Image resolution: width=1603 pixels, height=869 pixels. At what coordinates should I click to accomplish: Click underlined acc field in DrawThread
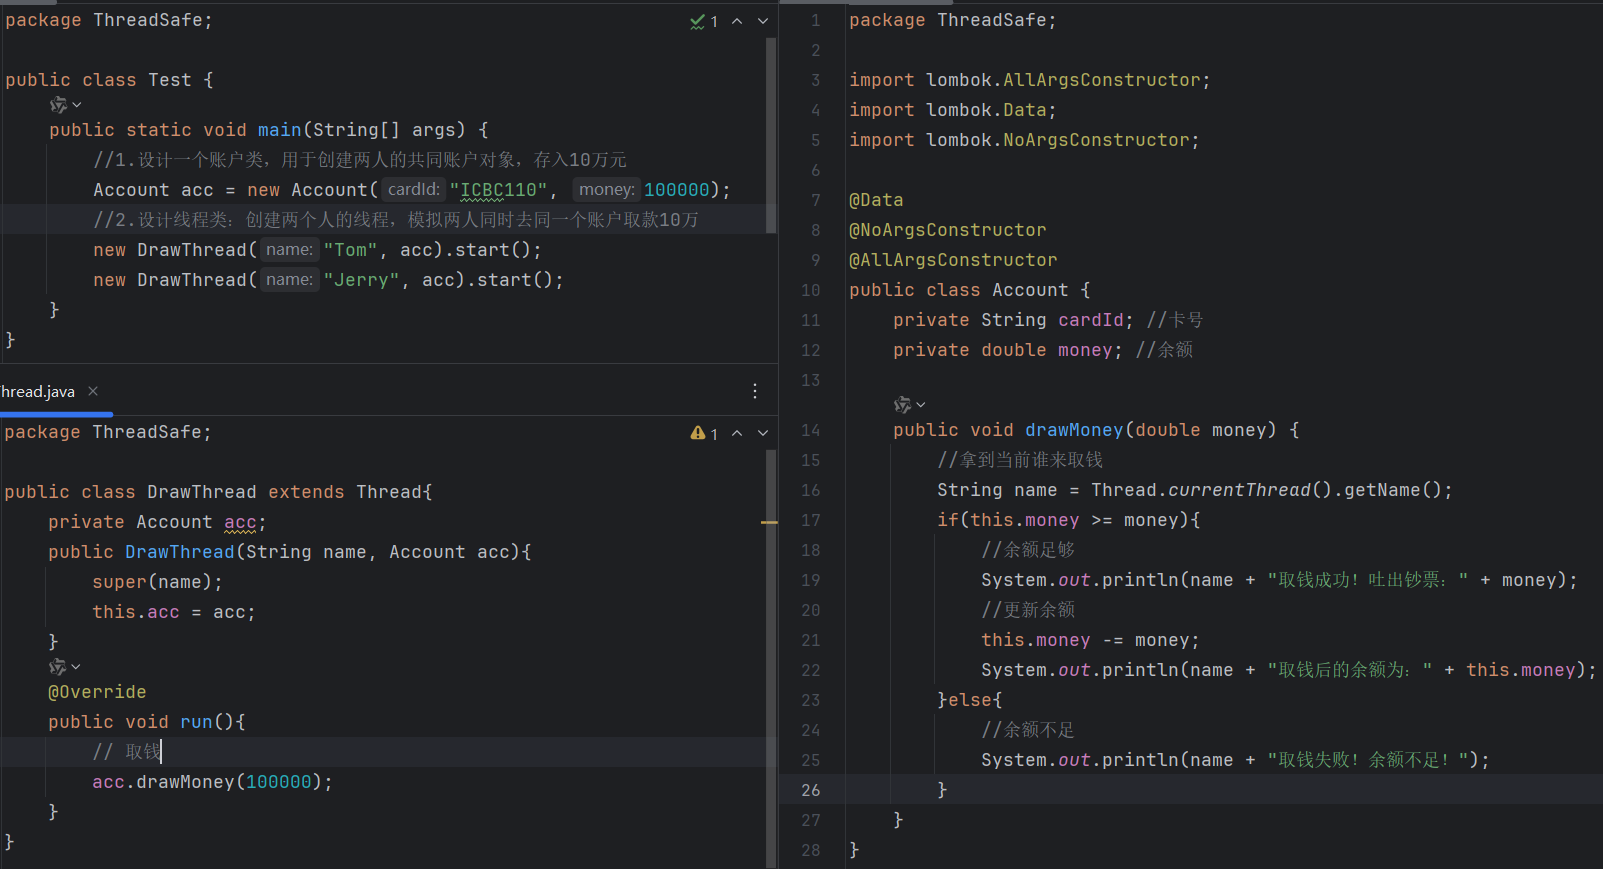[240, 522]
